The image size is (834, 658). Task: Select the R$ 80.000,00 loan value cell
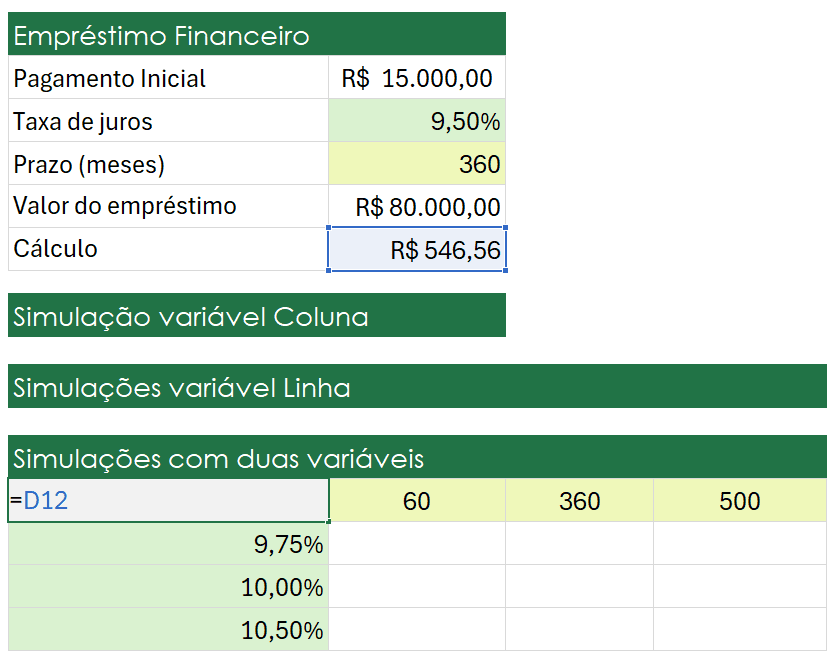[417, 207]
